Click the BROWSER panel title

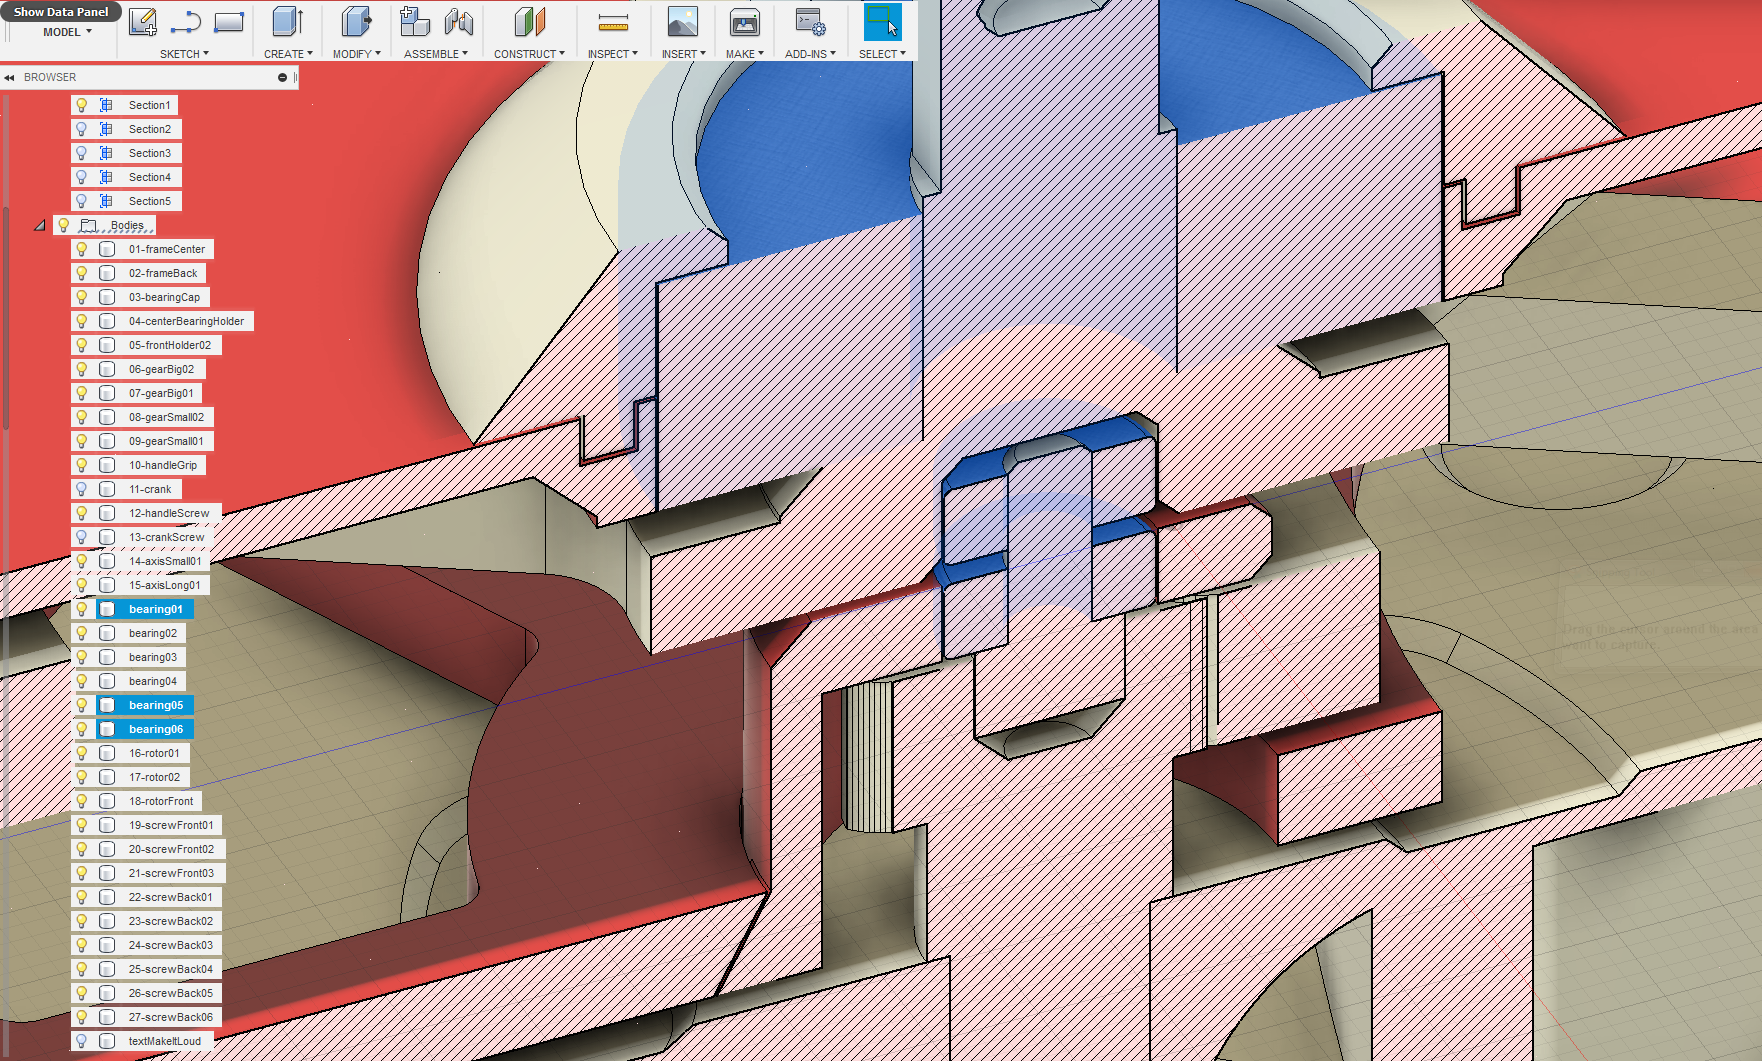click(50, 77)
